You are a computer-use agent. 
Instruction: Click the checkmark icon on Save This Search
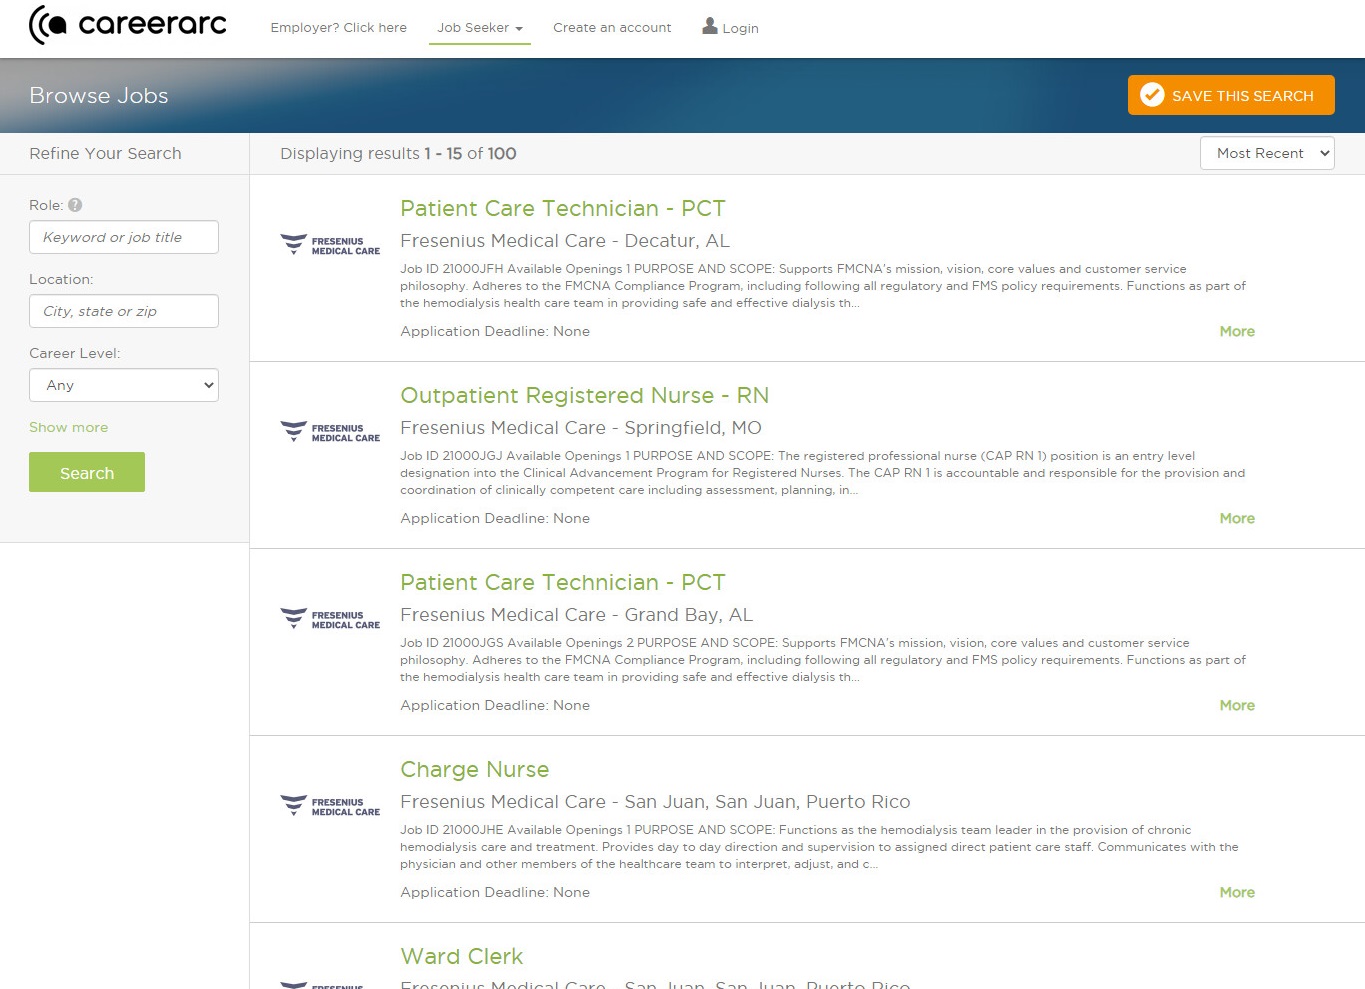(x=1152, y=95)
